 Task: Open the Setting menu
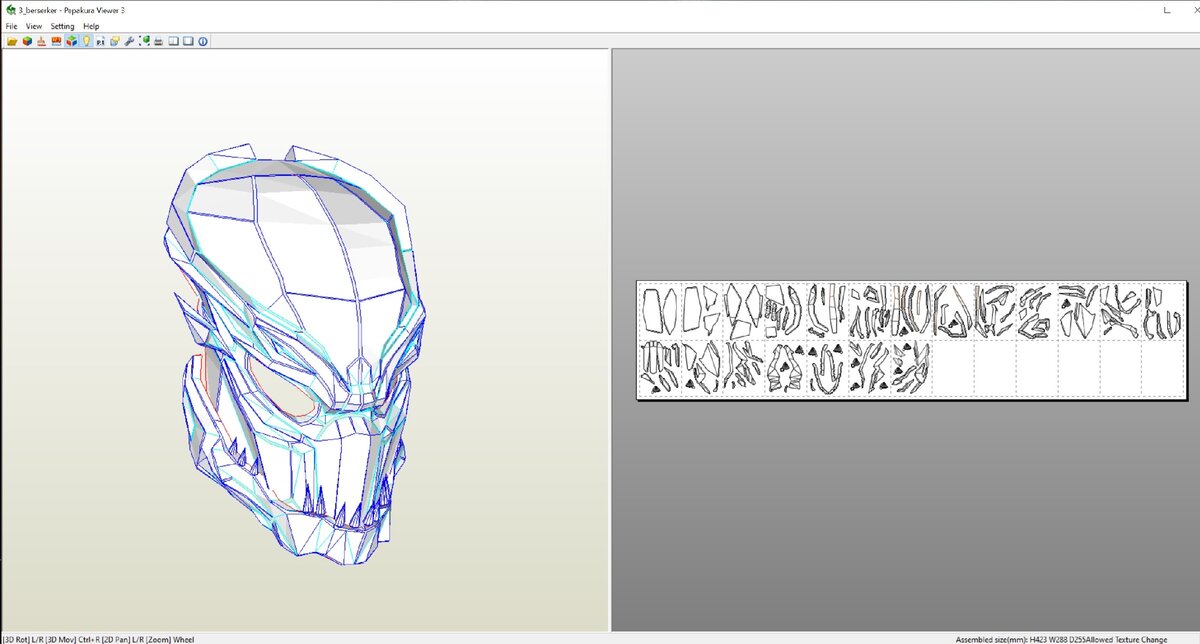point(63,26)
